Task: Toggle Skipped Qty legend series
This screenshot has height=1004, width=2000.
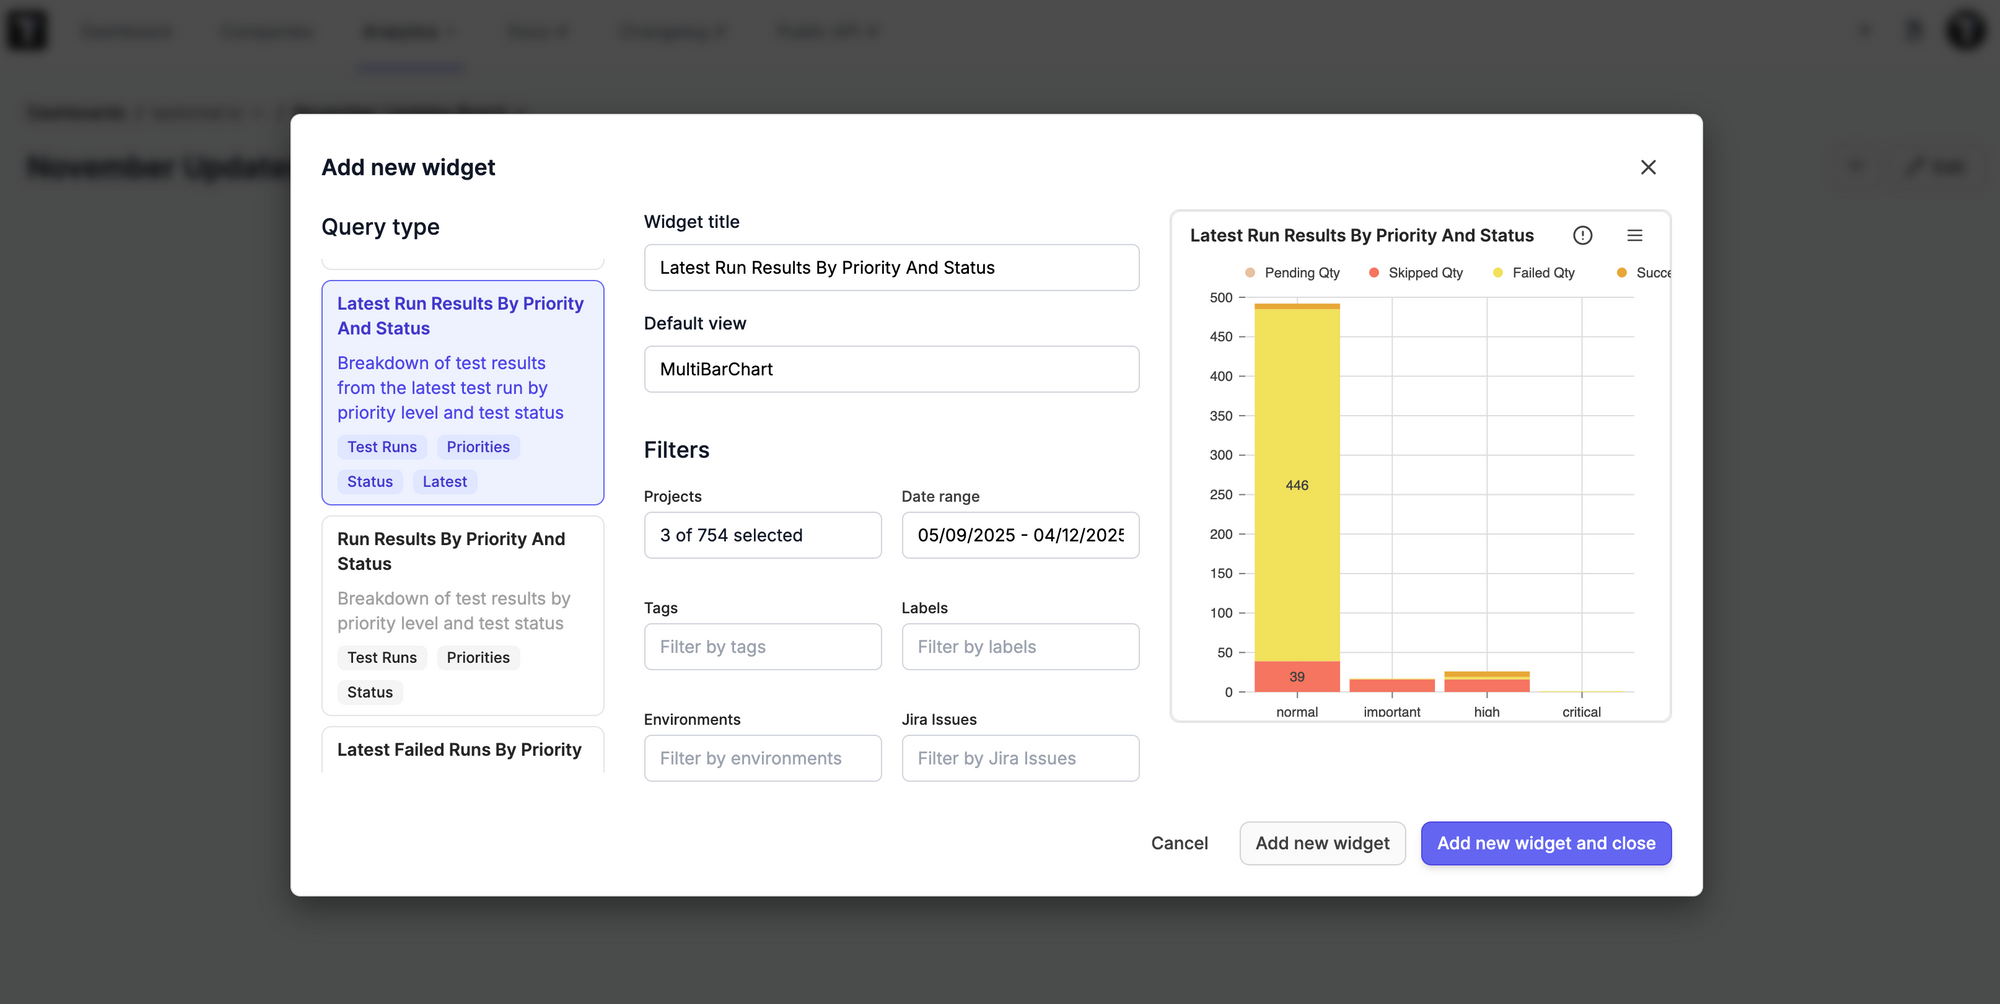Action: [x=1416, y=273]
